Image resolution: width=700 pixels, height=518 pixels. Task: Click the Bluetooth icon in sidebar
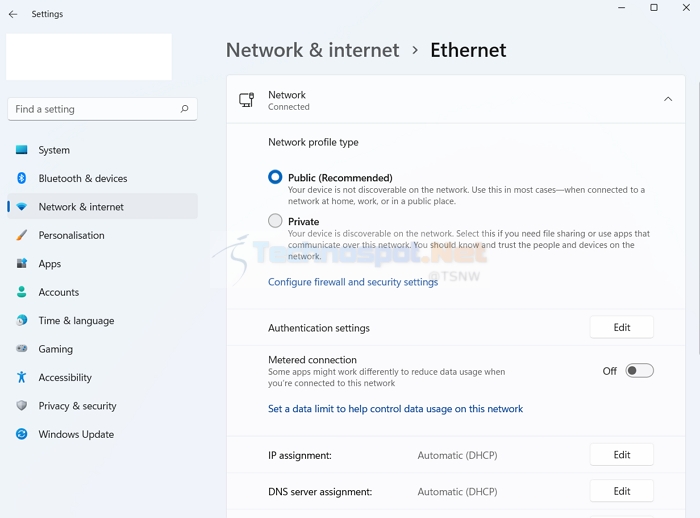[x=21, y=178]
